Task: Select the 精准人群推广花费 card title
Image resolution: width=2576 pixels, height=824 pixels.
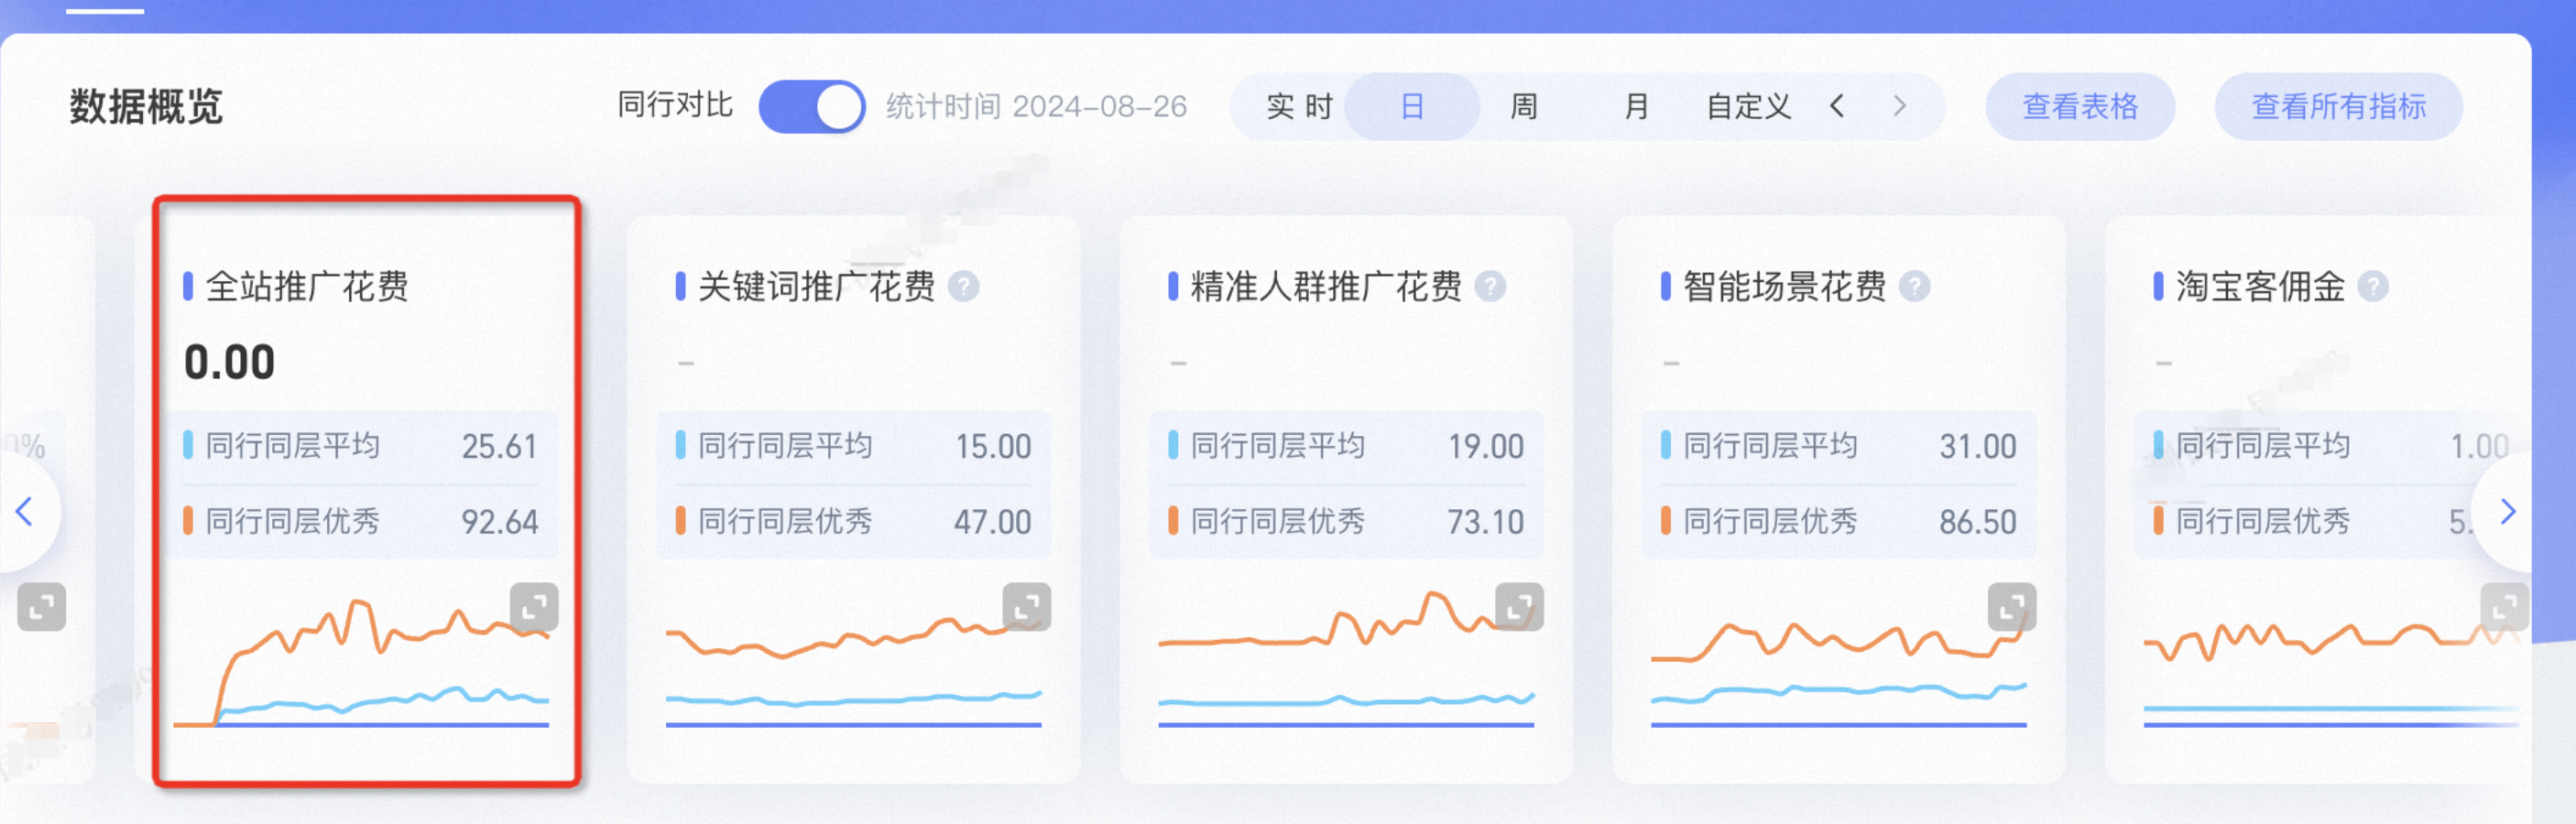Action: pyautogui.click(x=1326, y=287)
